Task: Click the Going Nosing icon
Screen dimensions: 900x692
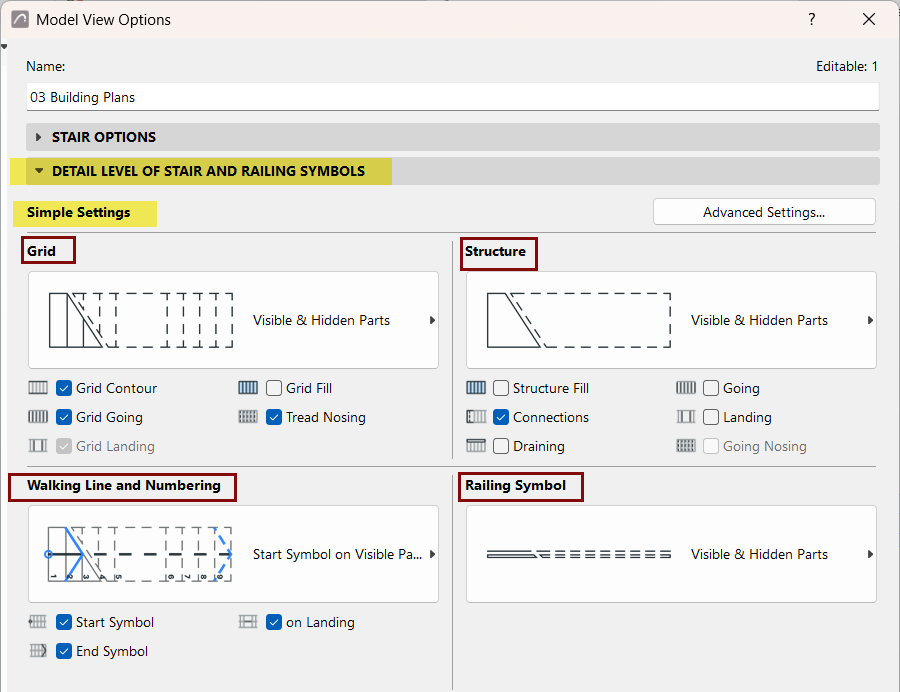Action: 686,446
